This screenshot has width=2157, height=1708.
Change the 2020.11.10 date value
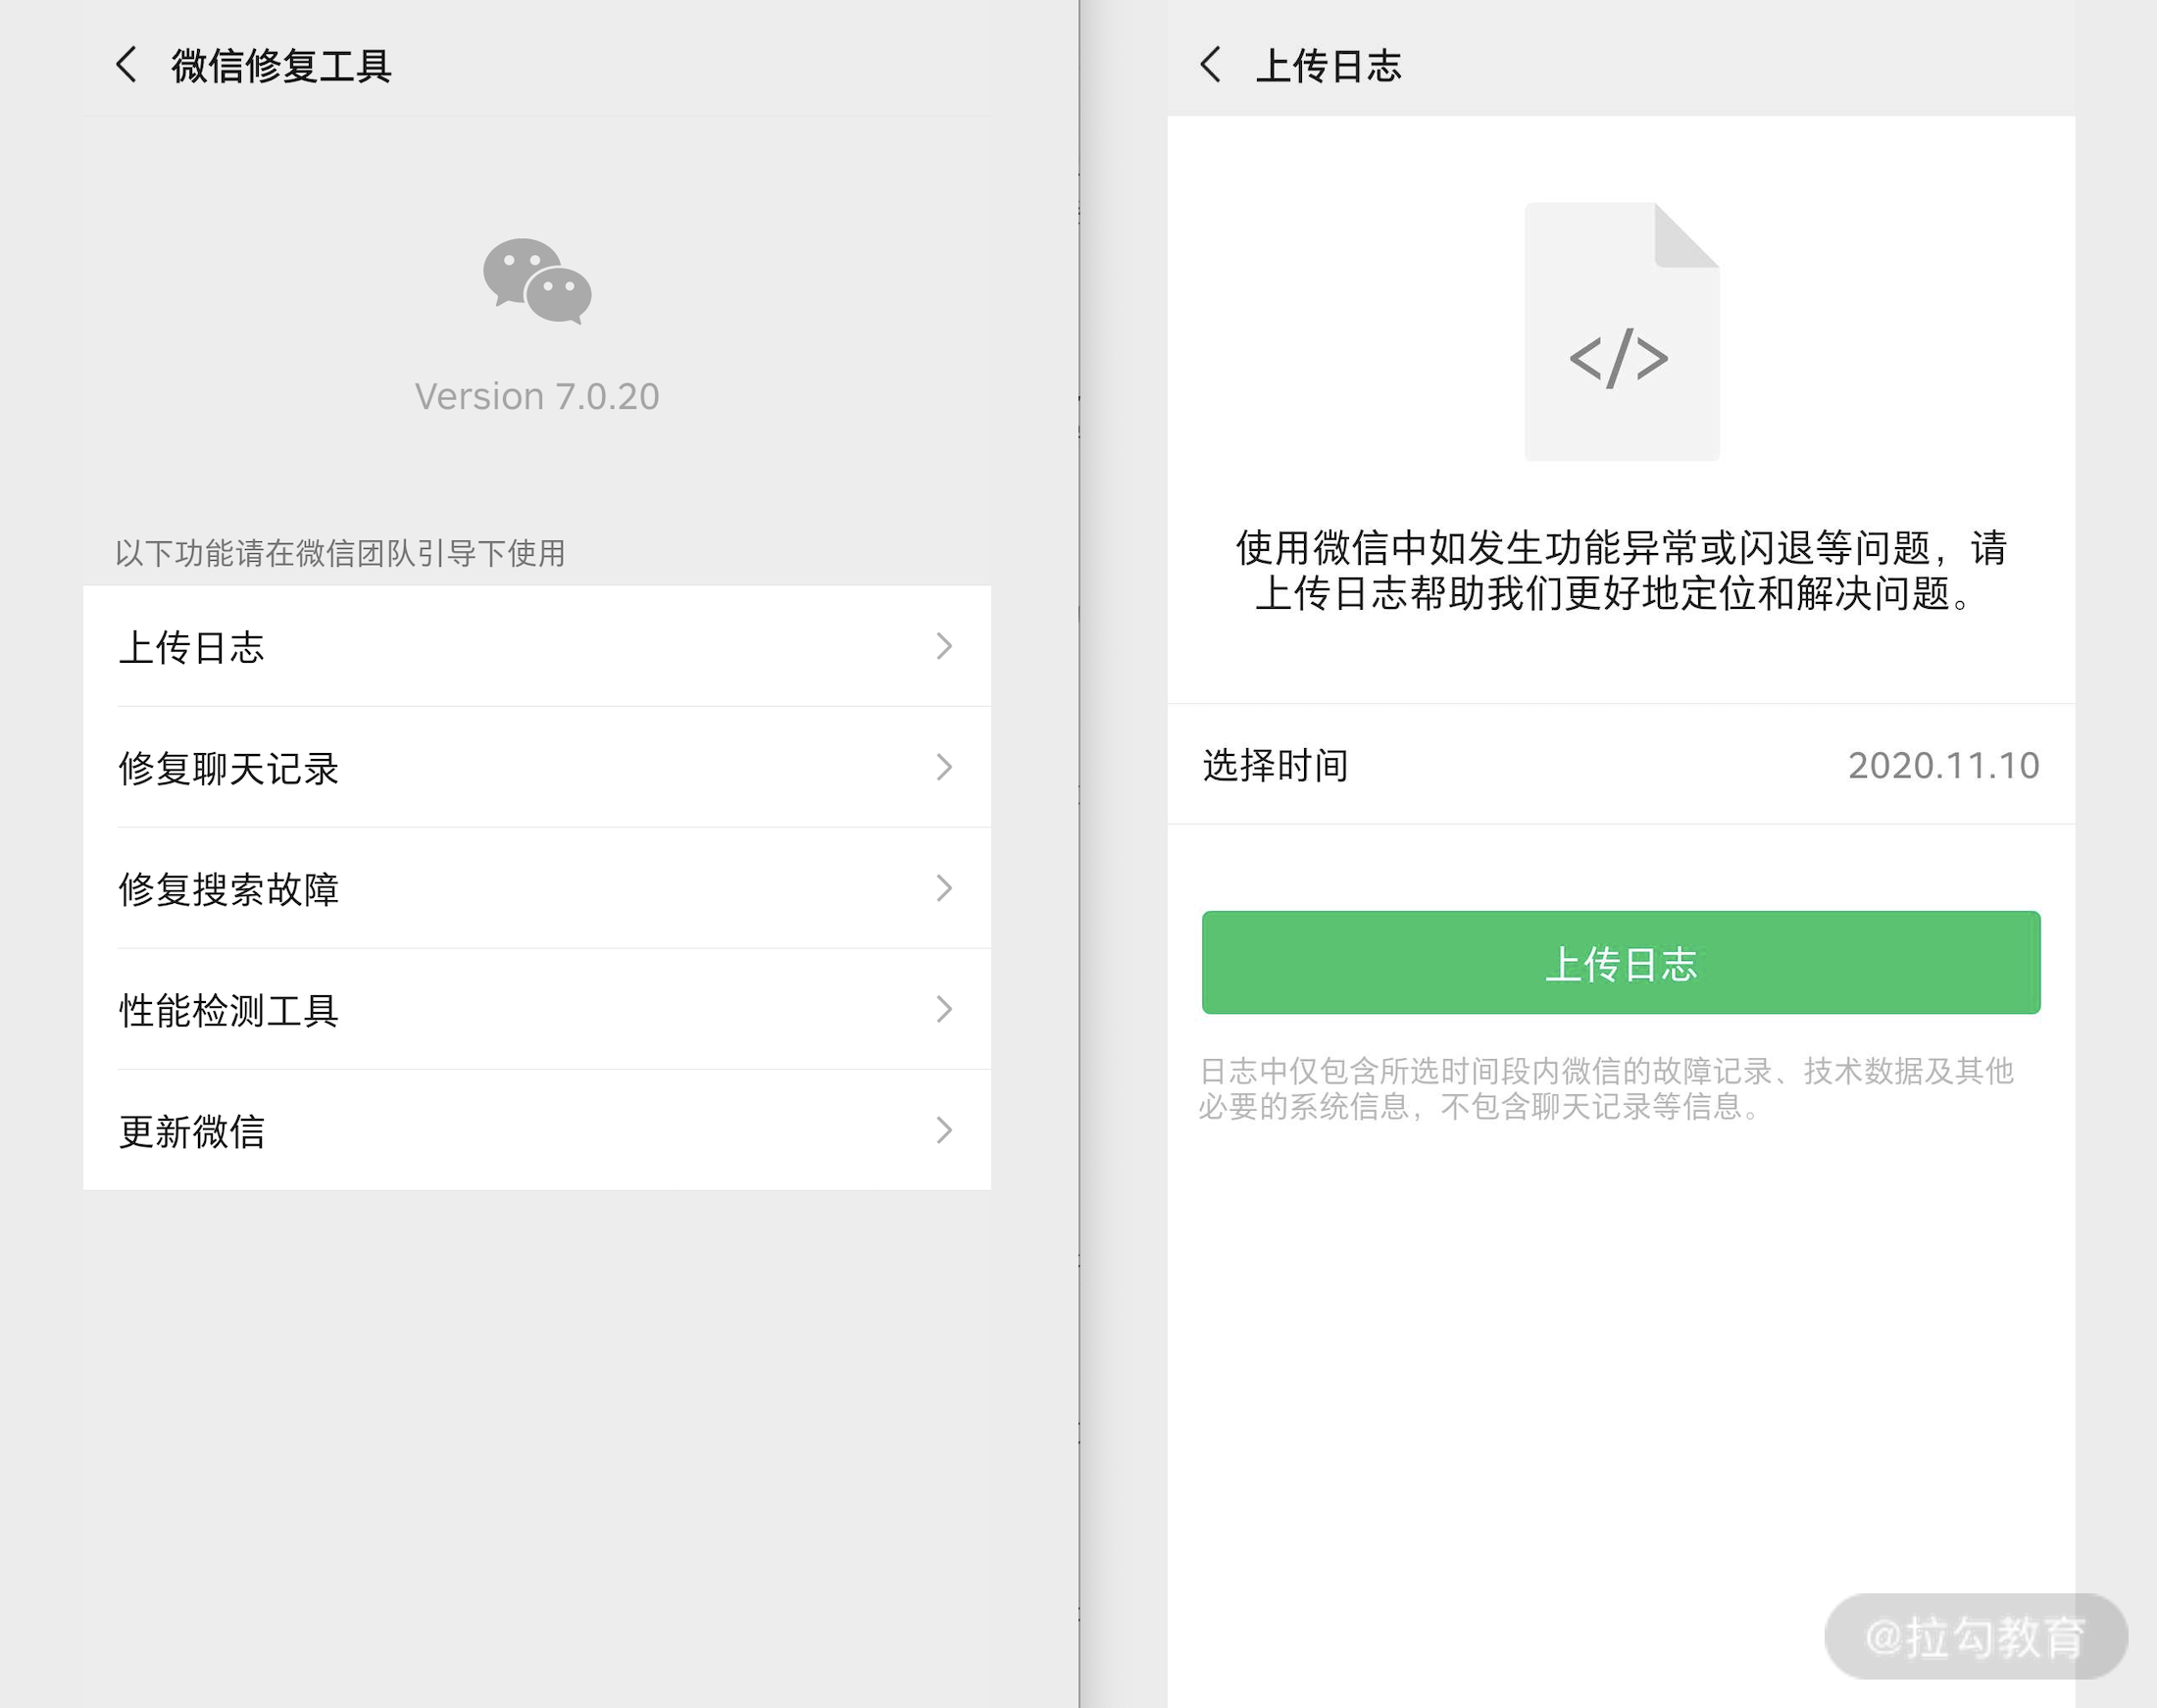point(1942,765)
